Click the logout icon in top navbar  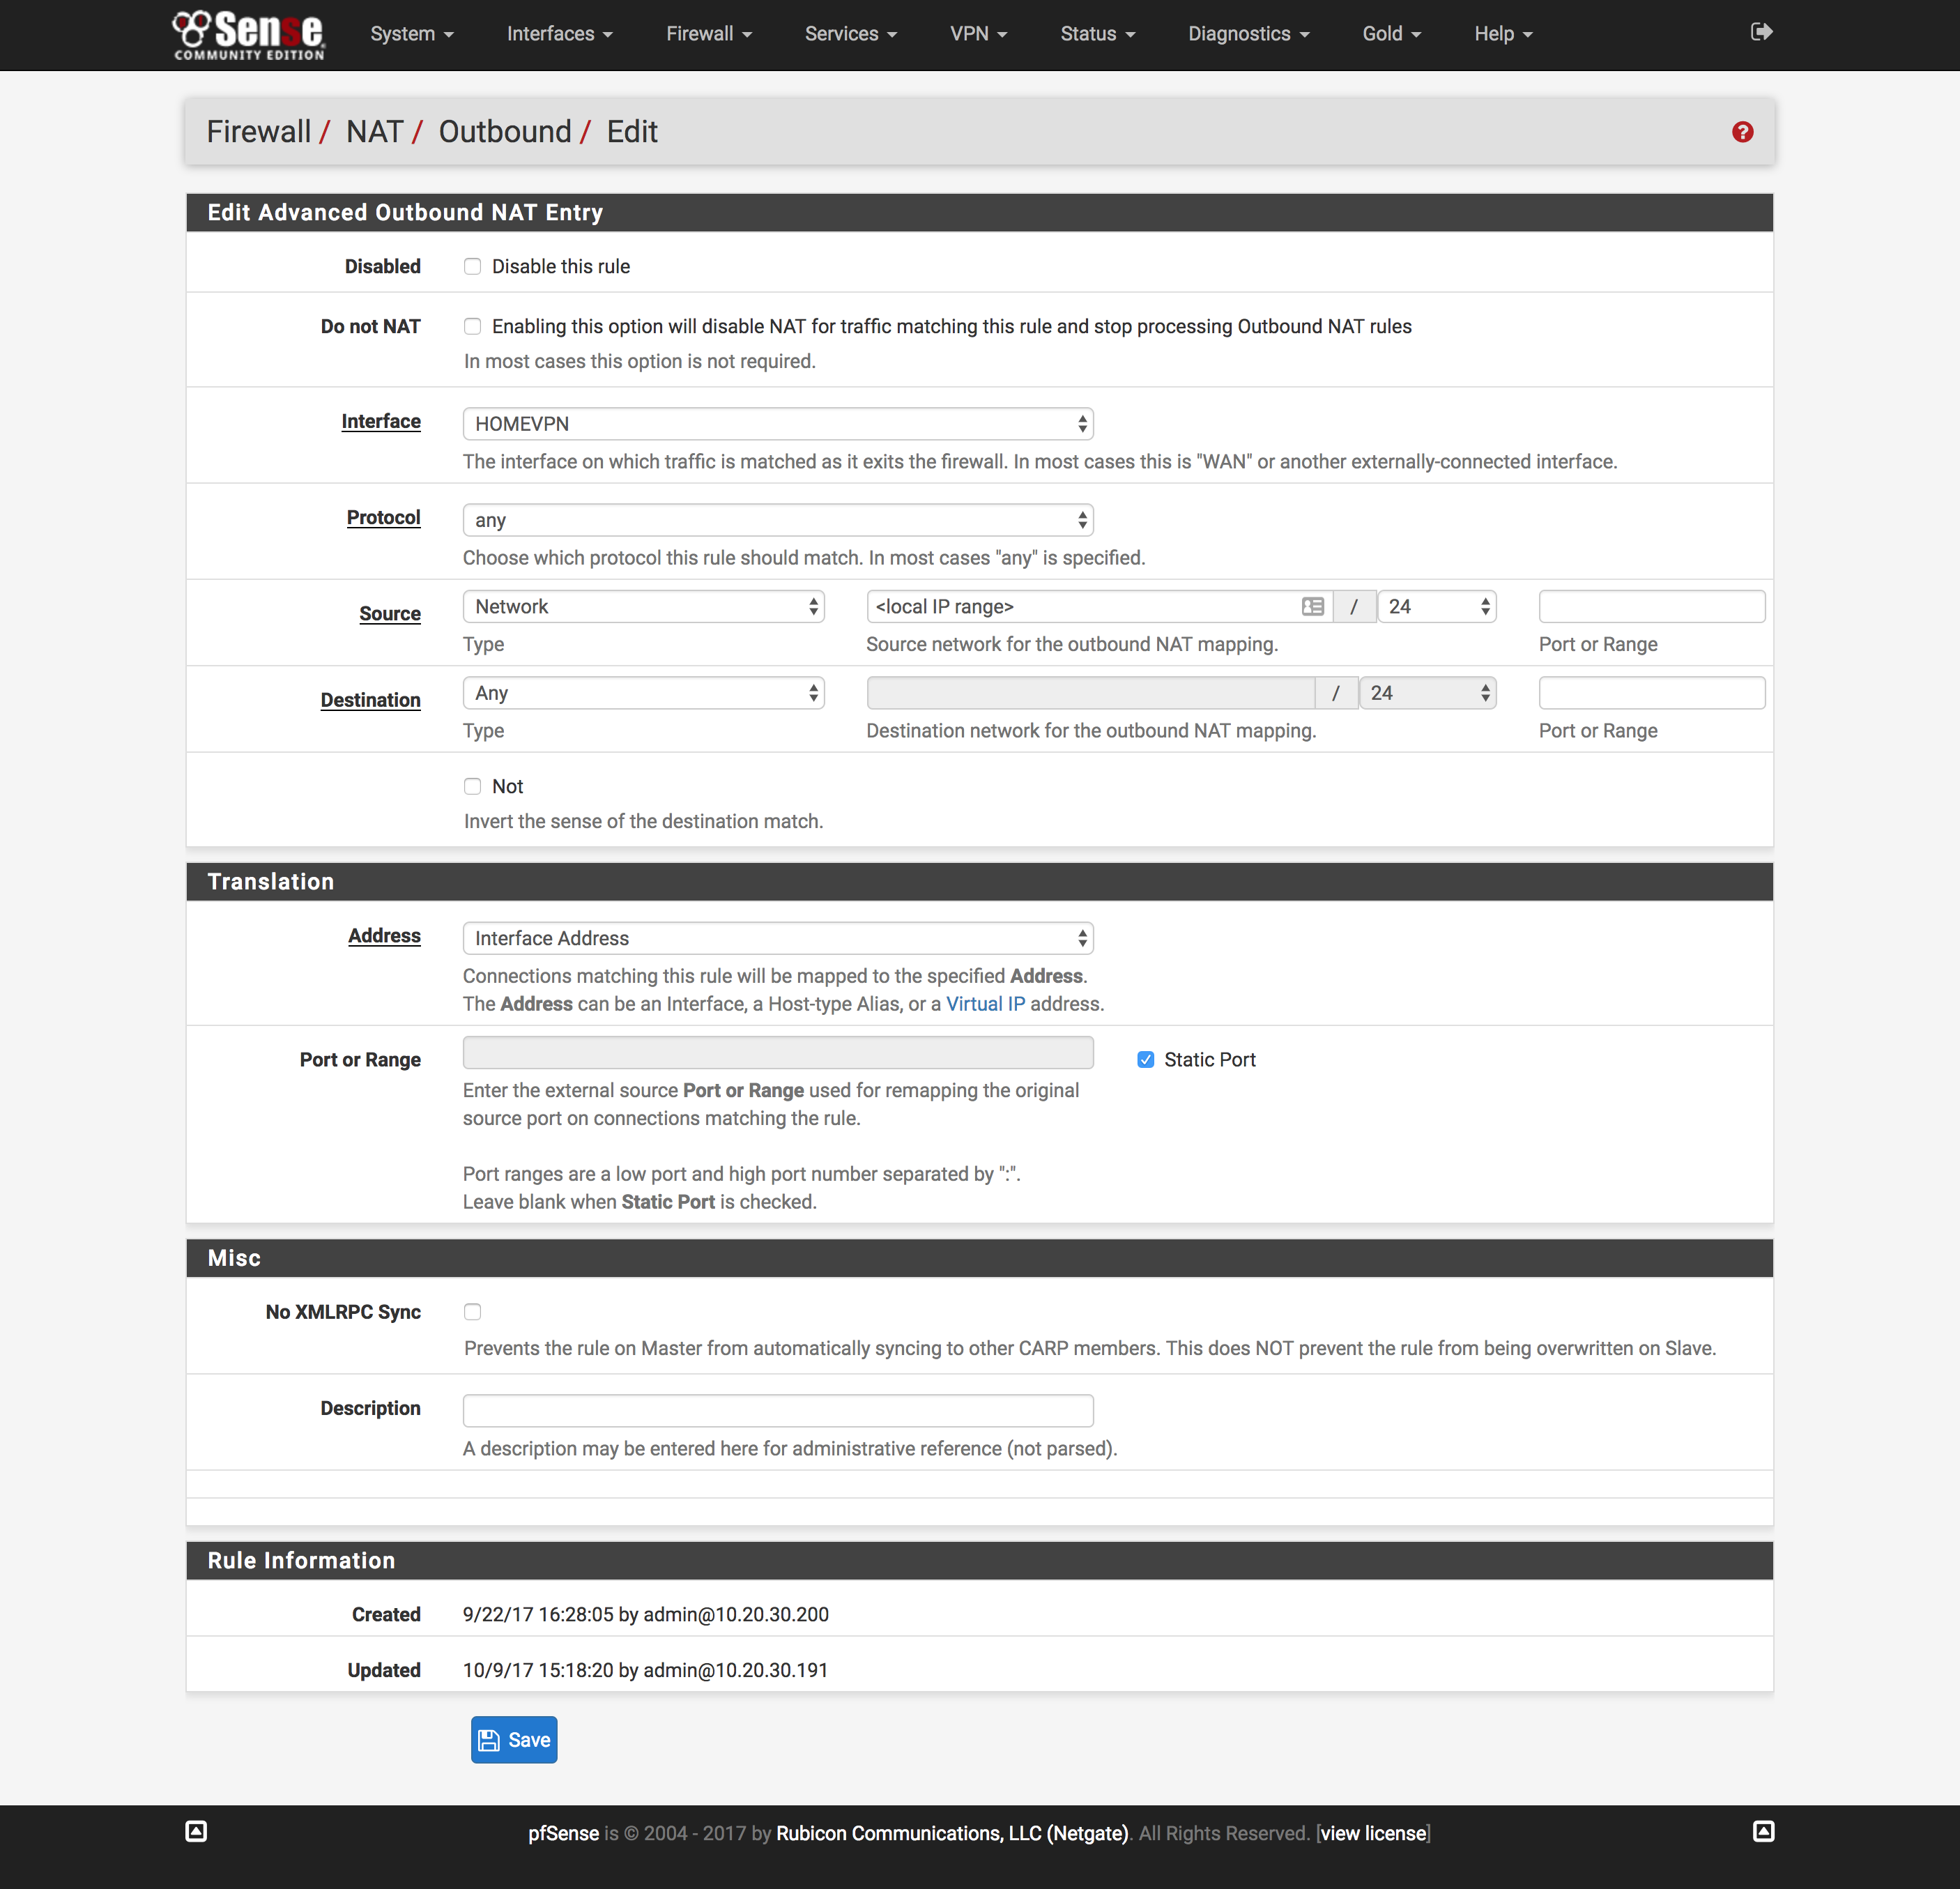tap(1761, 32)
